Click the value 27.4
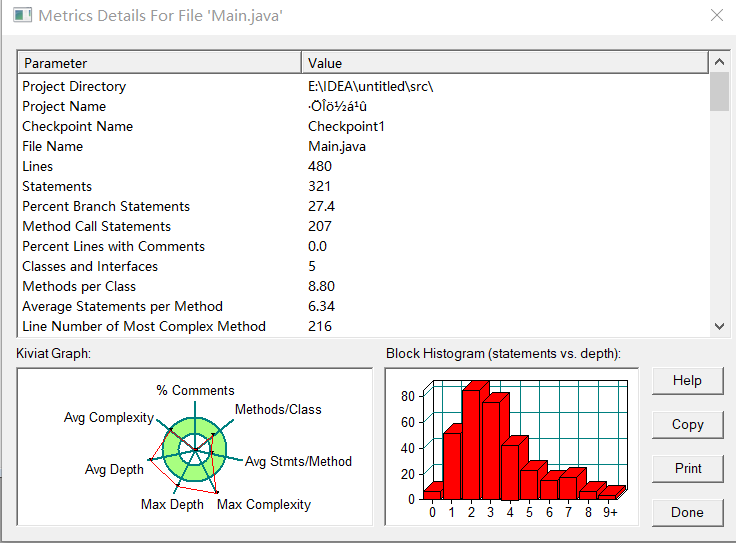This screenshot has width=736, height=543. (x=322, y=206)
